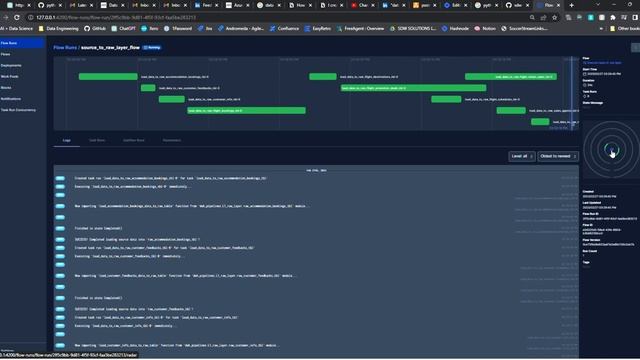Open a new browser tab with the plus icon

point(571,5)
